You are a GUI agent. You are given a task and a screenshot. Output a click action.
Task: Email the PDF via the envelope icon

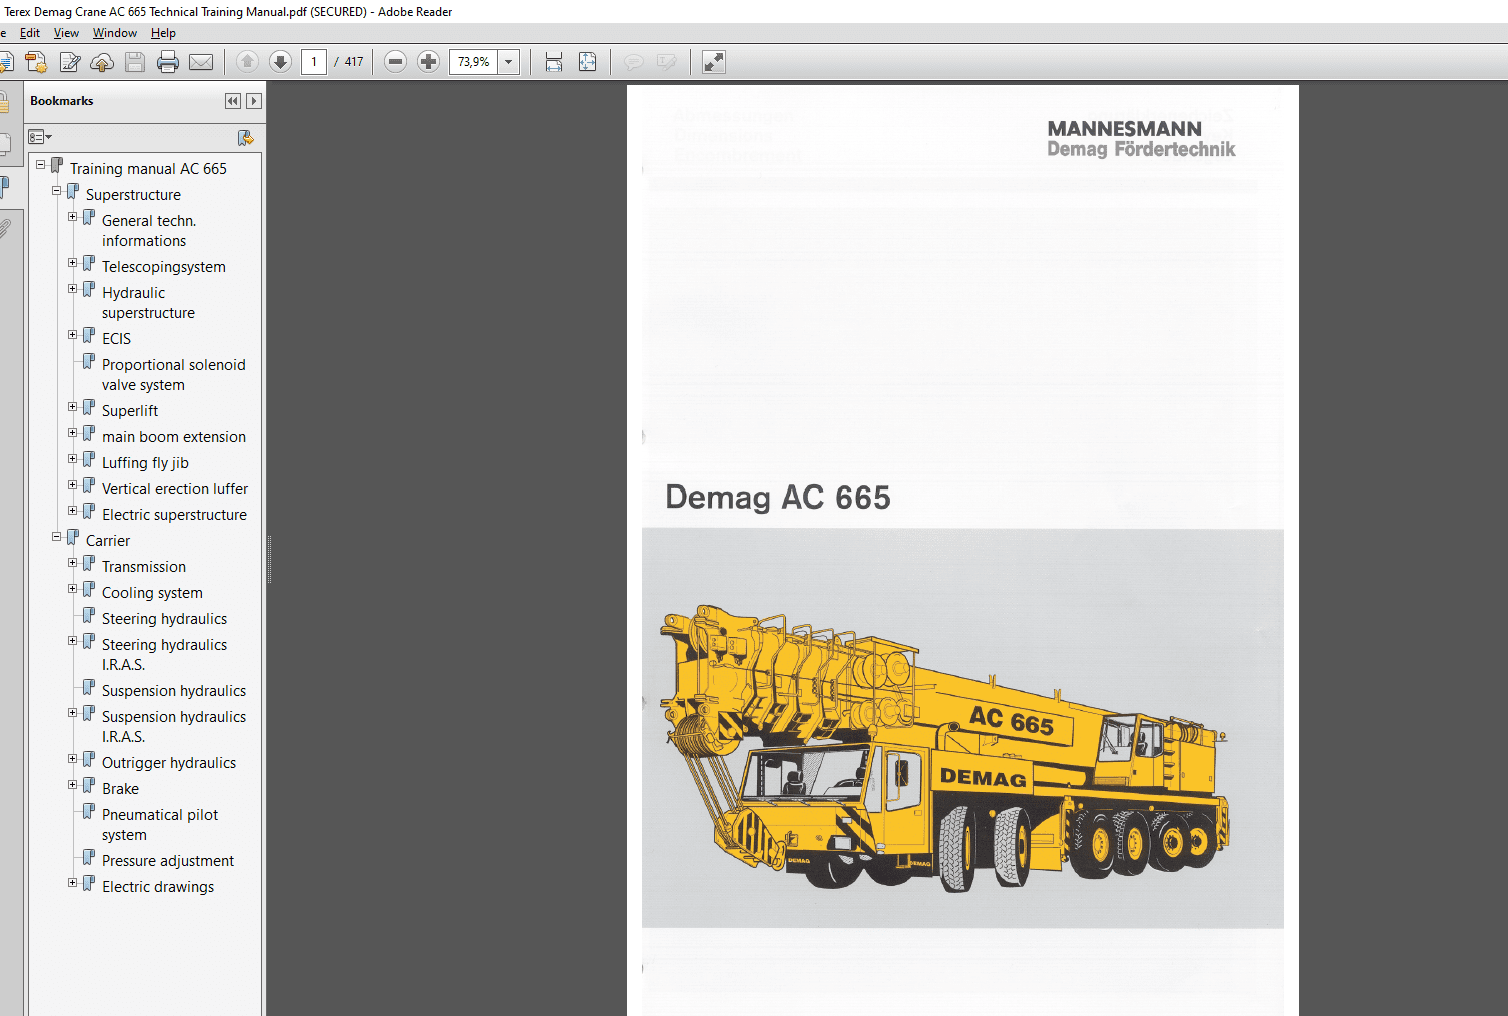click(x=202, y=61)
